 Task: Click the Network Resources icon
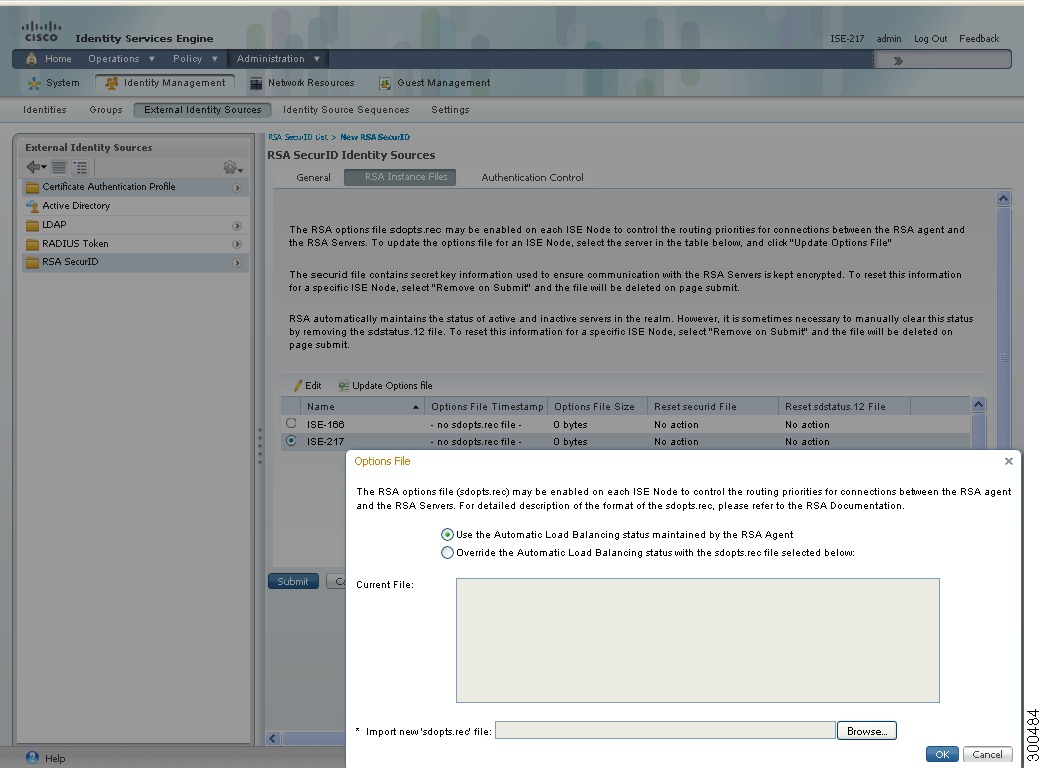[256, 83]
